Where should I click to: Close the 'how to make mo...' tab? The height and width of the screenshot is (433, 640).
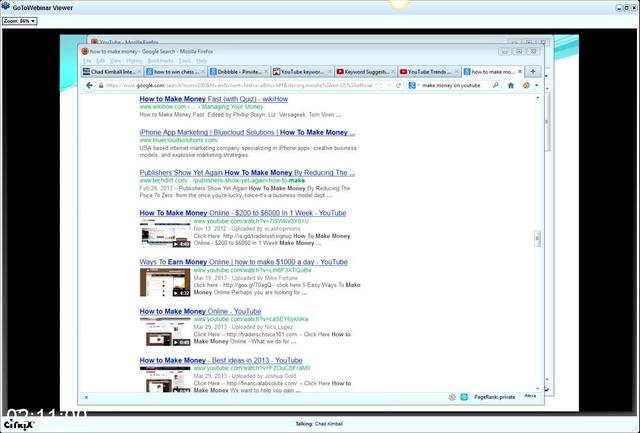(520, 71)
